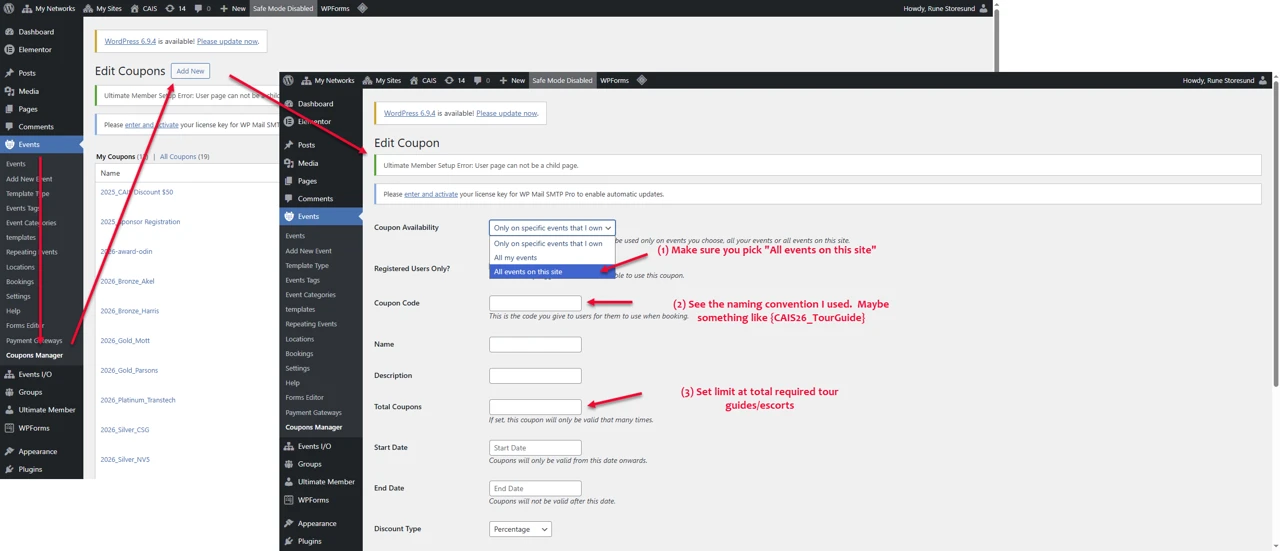Choose All my events option
This screenshot has height=551, width=1280.
552,257
